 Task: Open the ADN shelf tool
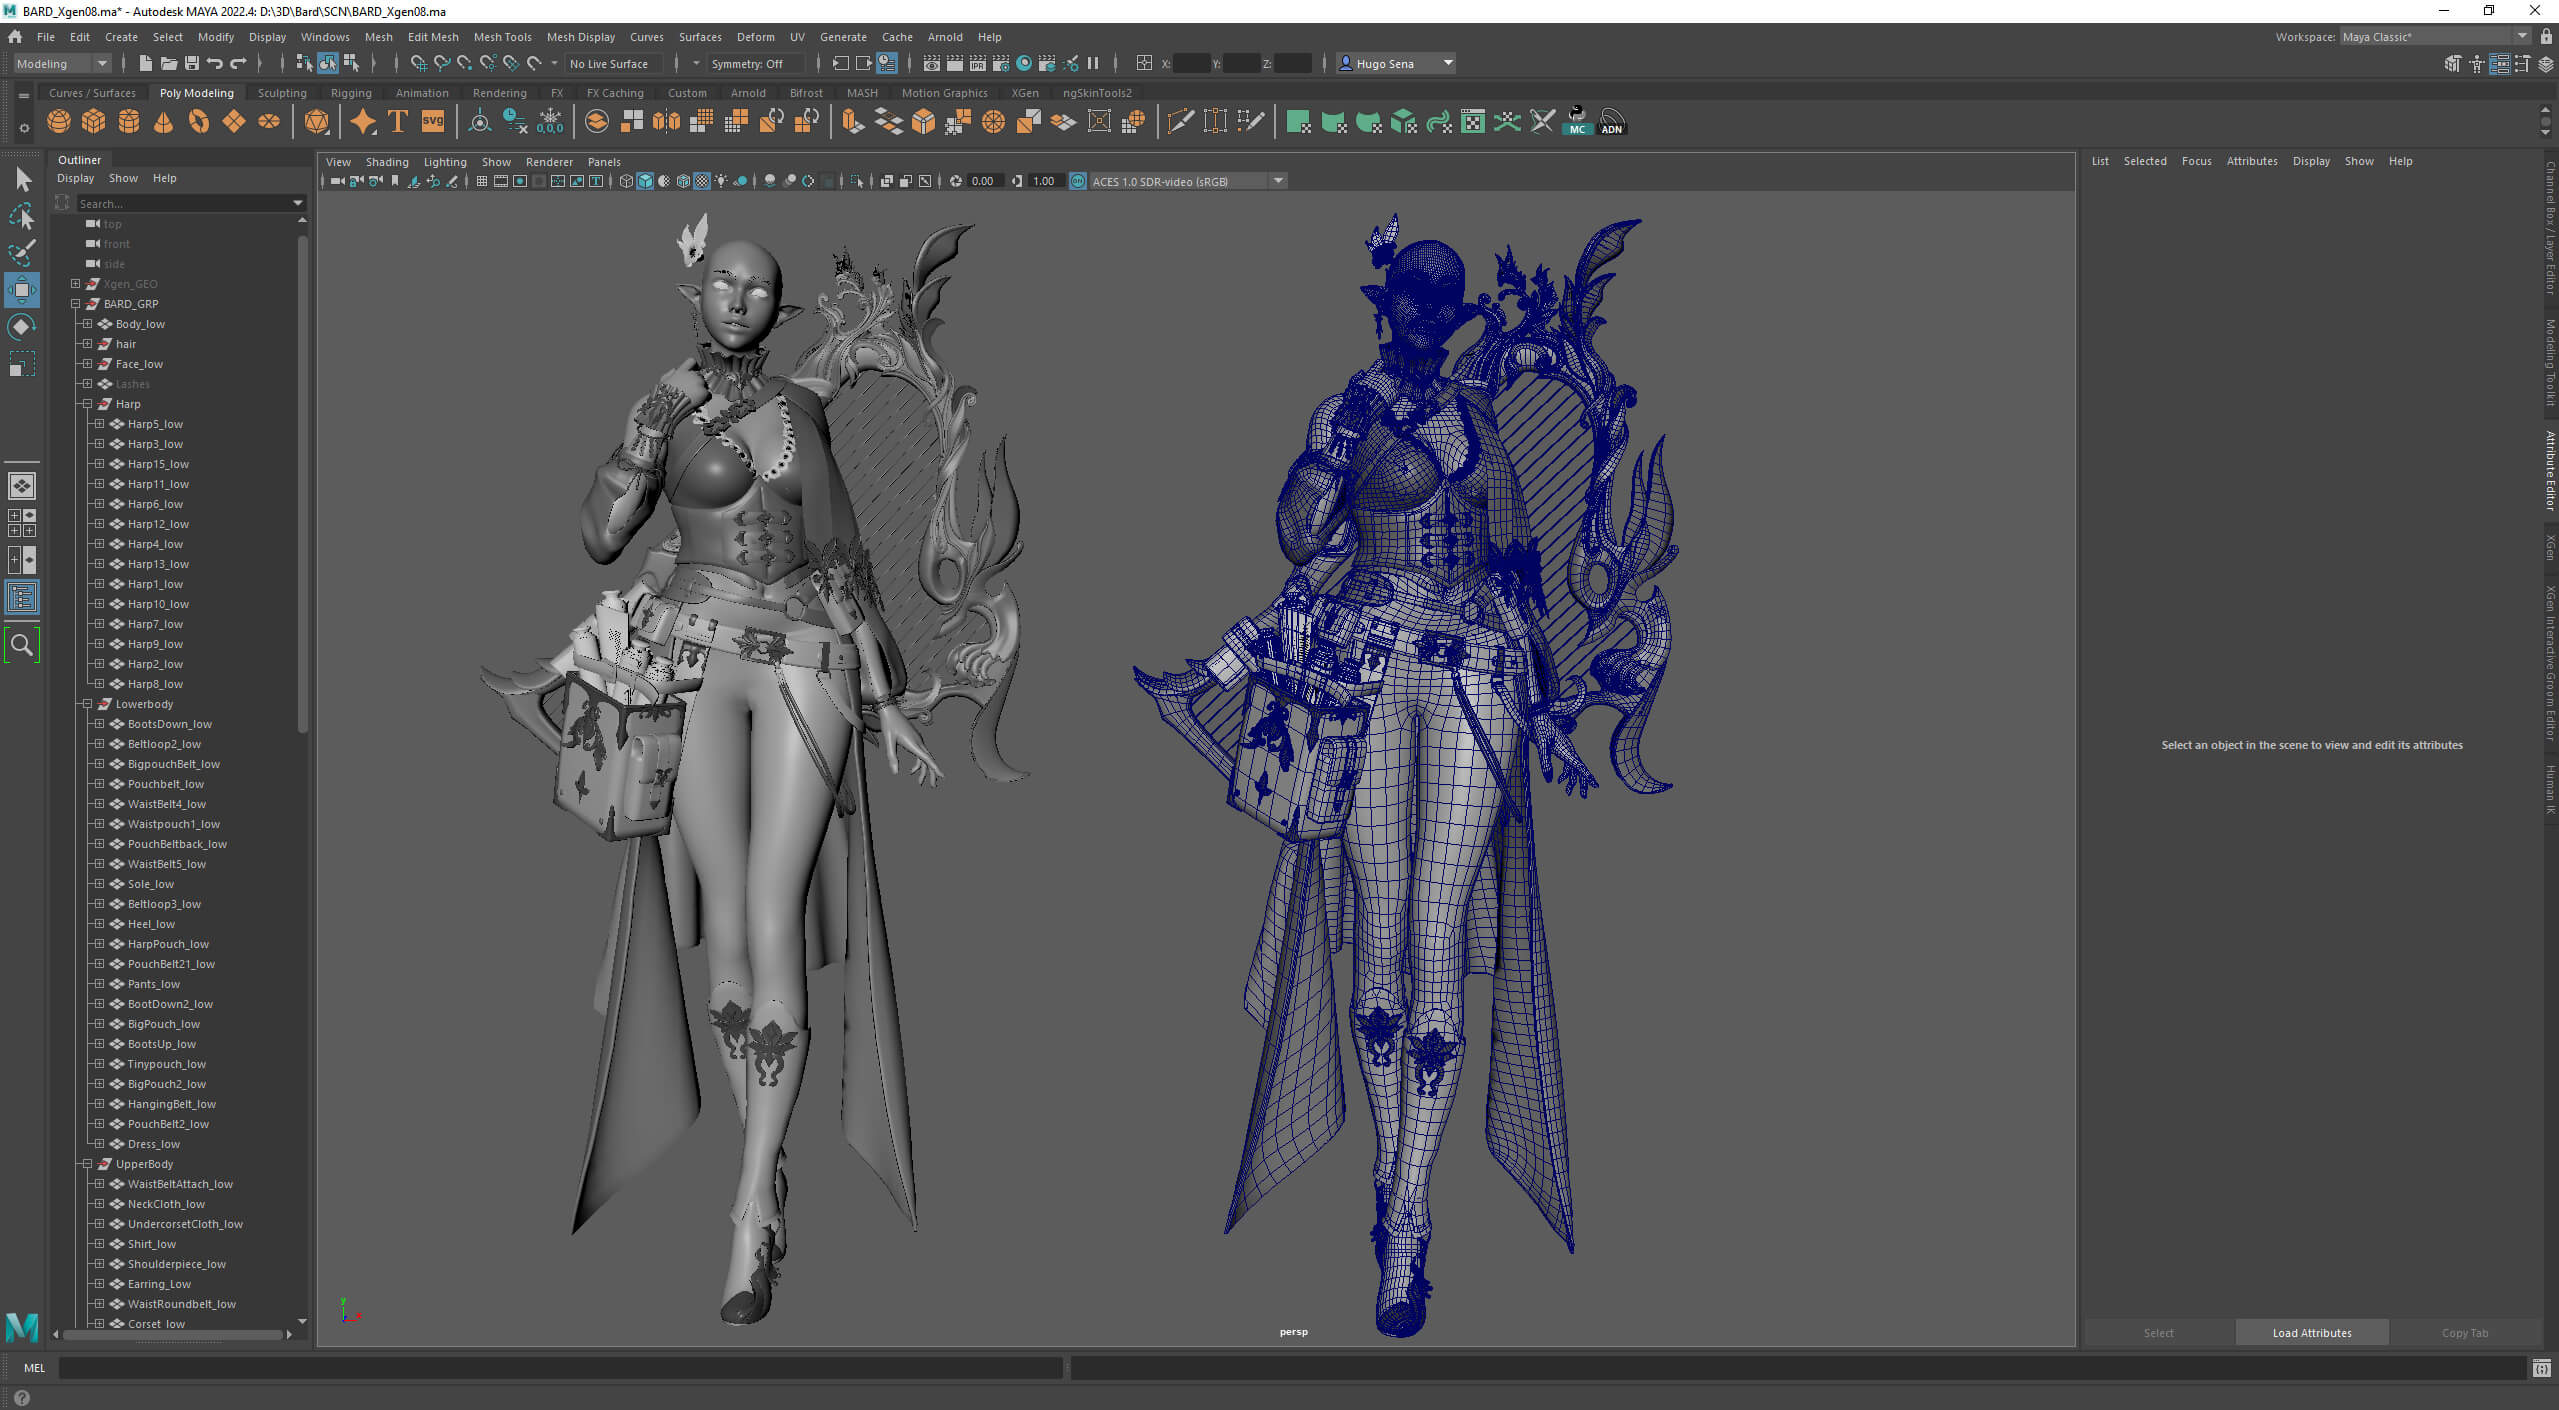pos(1611,122)
